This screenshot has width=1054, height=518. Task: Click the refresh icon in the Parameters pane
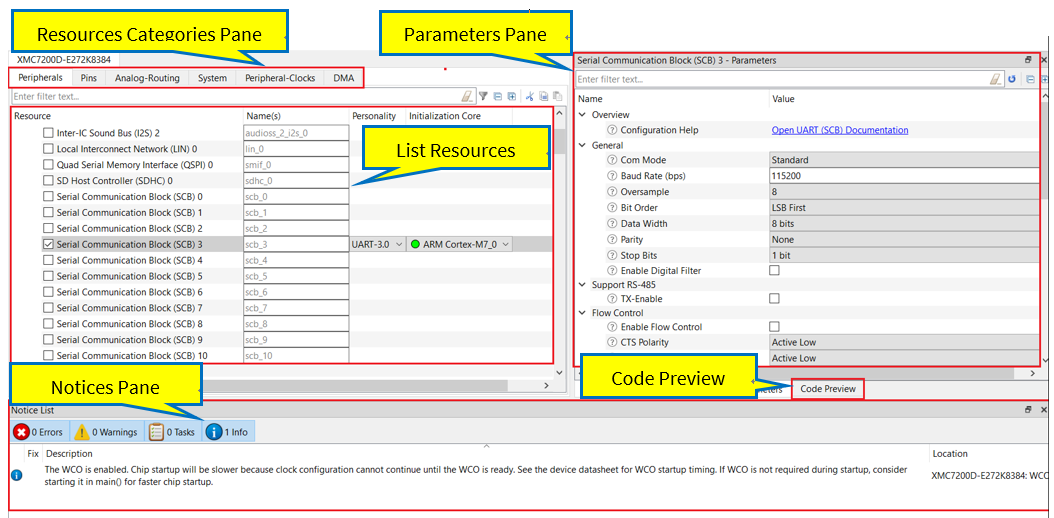[1011, 79]
